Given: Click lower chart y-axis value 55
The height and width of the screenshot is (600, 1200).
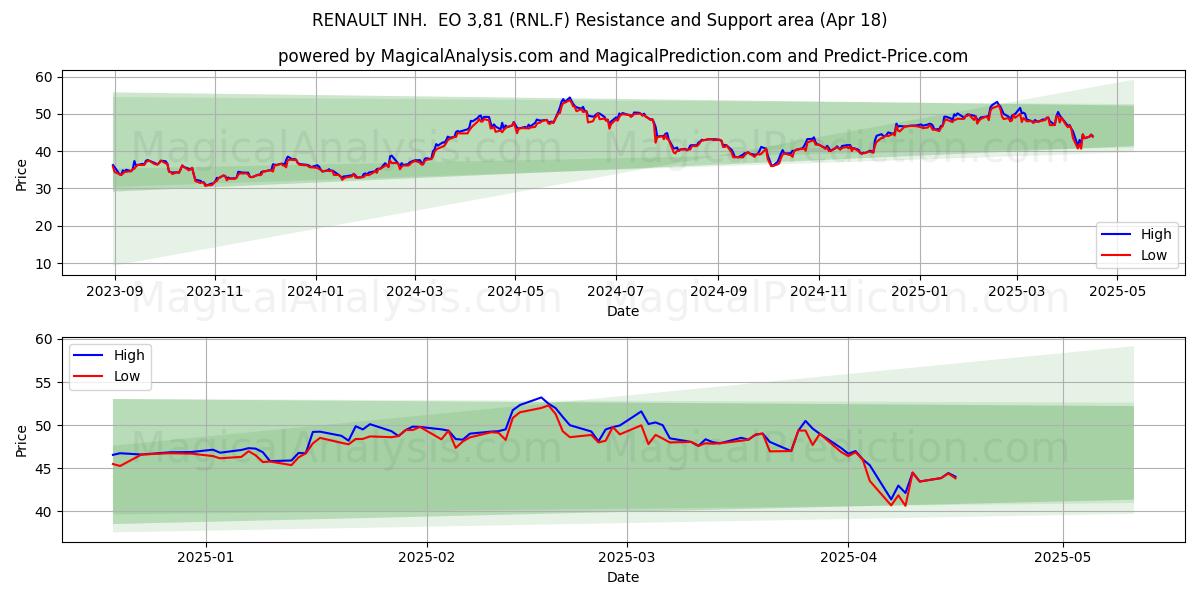Looking at the screenshot, I should pyautogui.click(x=44, y=383).
